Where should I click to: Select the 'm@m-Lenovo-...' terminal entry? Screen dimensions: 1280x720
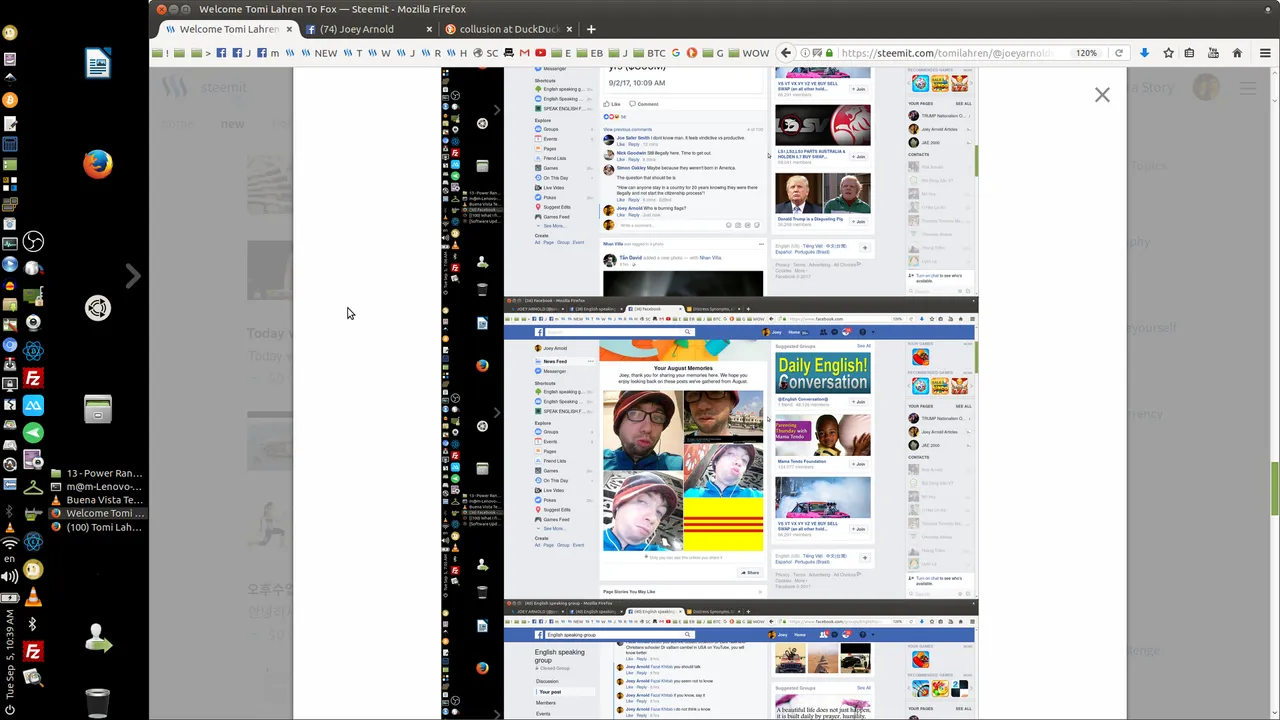[97, 486]
